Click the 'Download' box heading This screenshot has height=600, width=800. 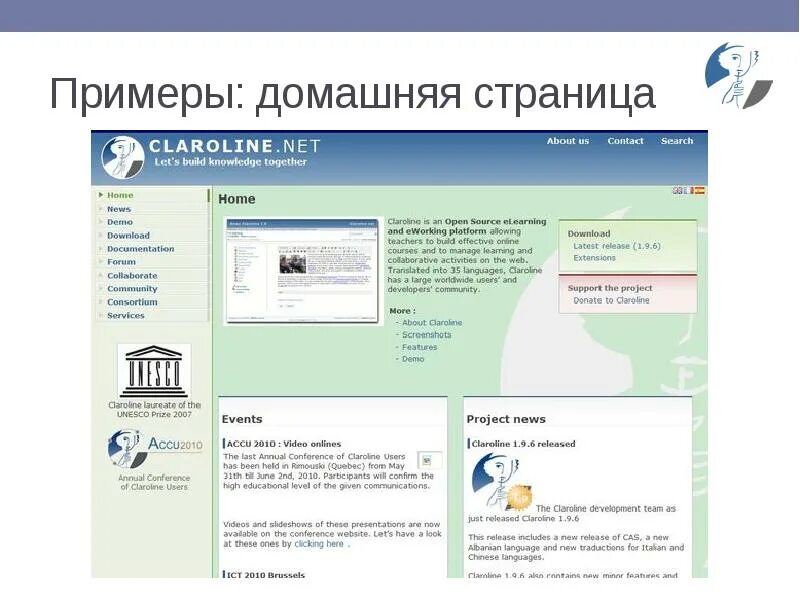click(589, 234)
